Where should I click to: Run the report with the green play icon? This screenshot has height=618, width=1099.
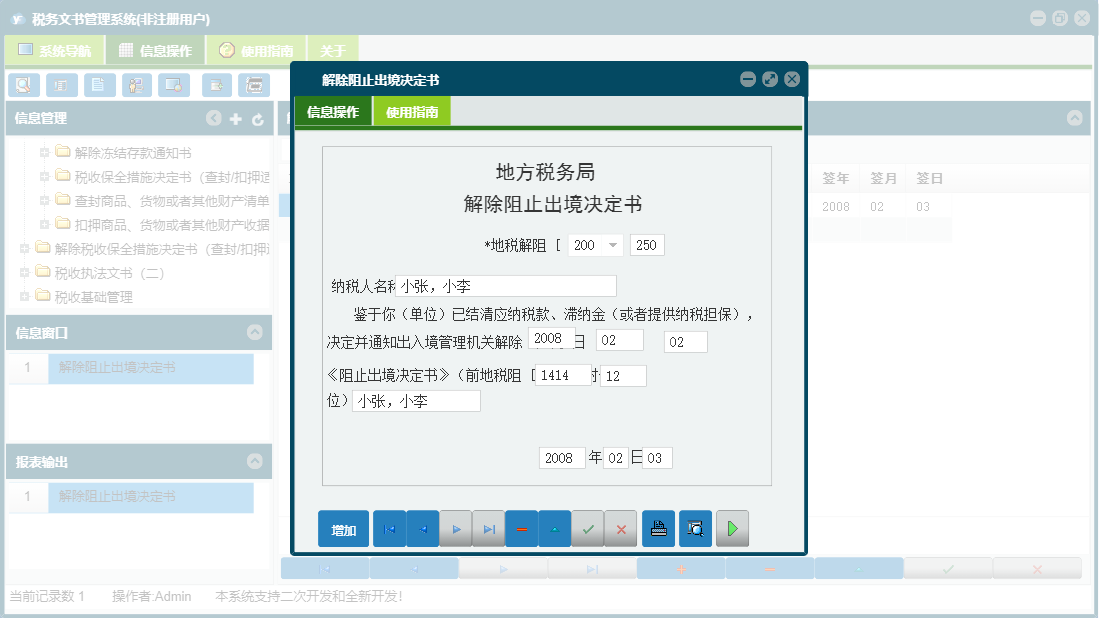click(x=731, y=528)
